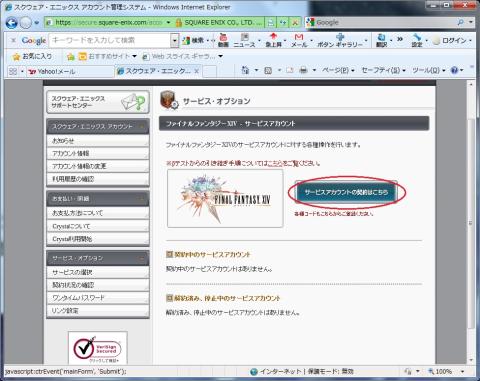
Task: Open サービスの選択 in the sidebar
Action: point(98,272)
